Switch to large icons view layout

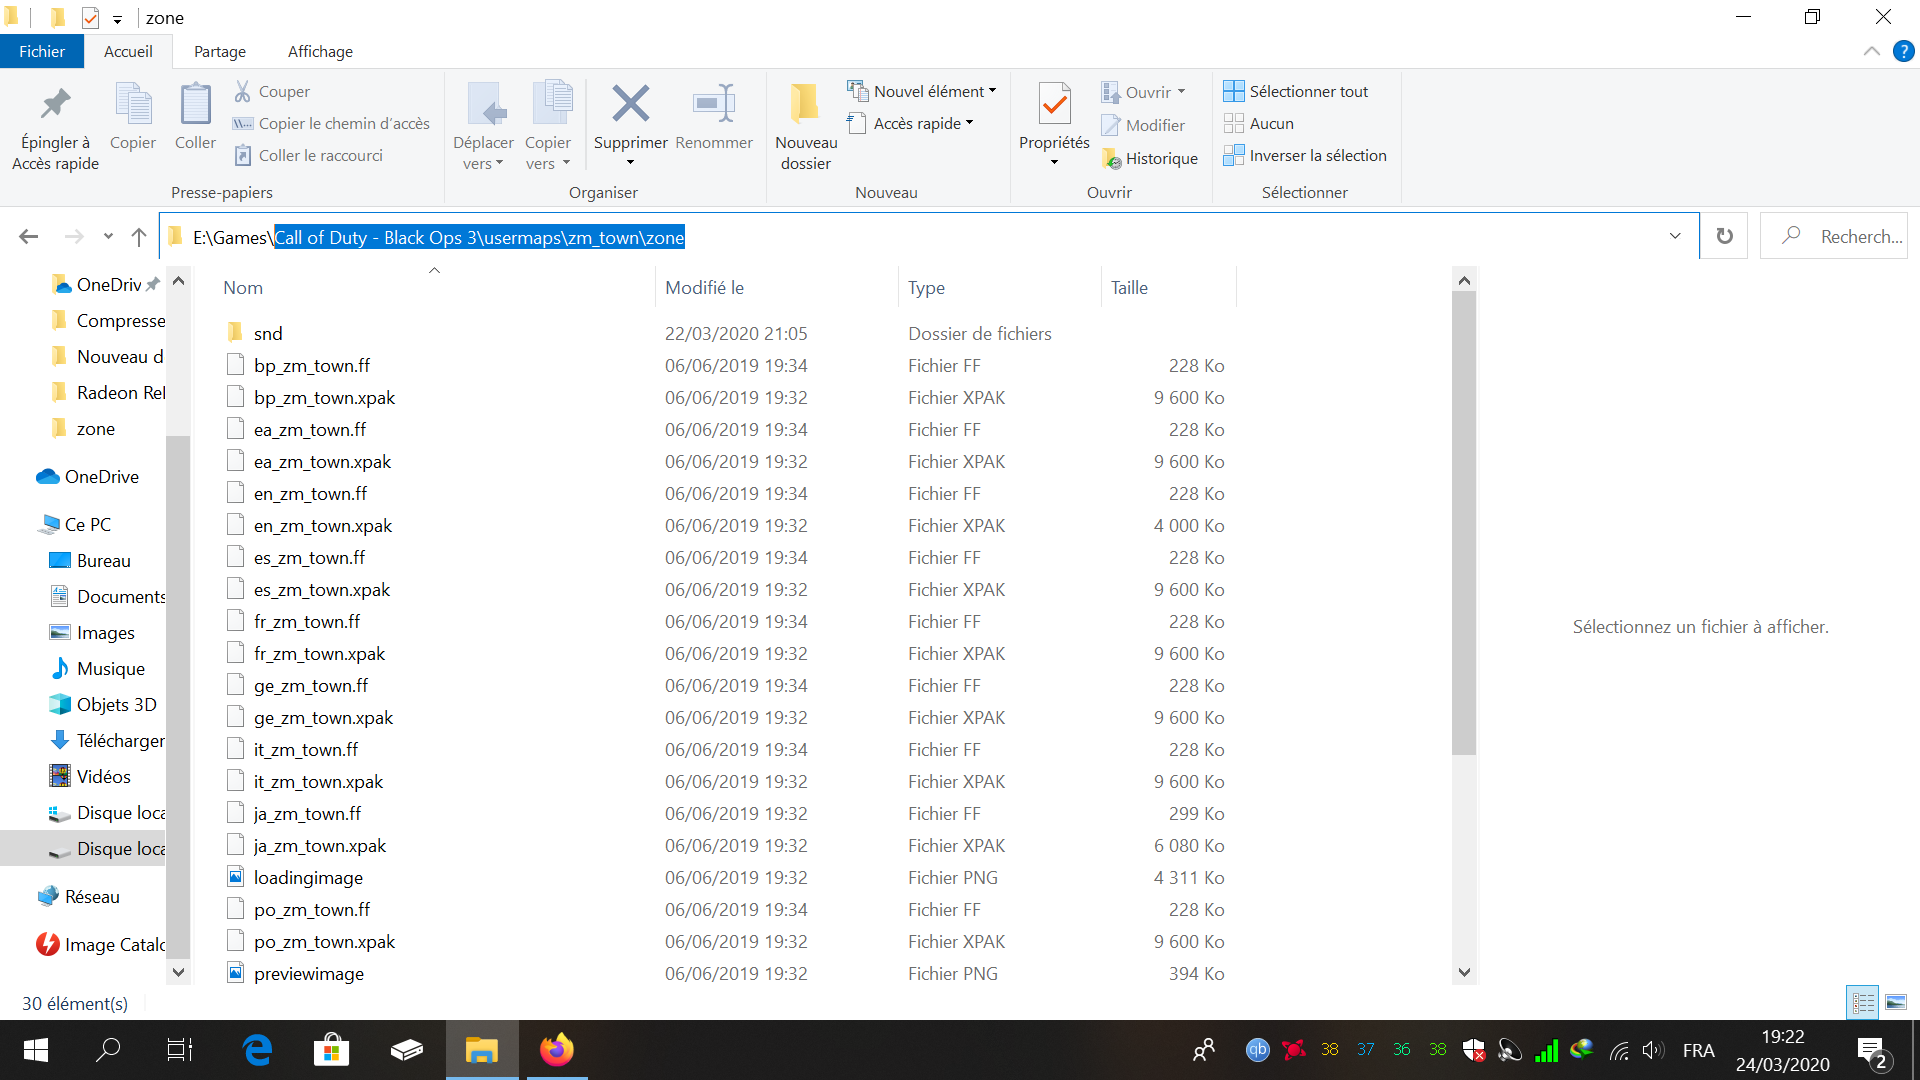[1896, 1002]
